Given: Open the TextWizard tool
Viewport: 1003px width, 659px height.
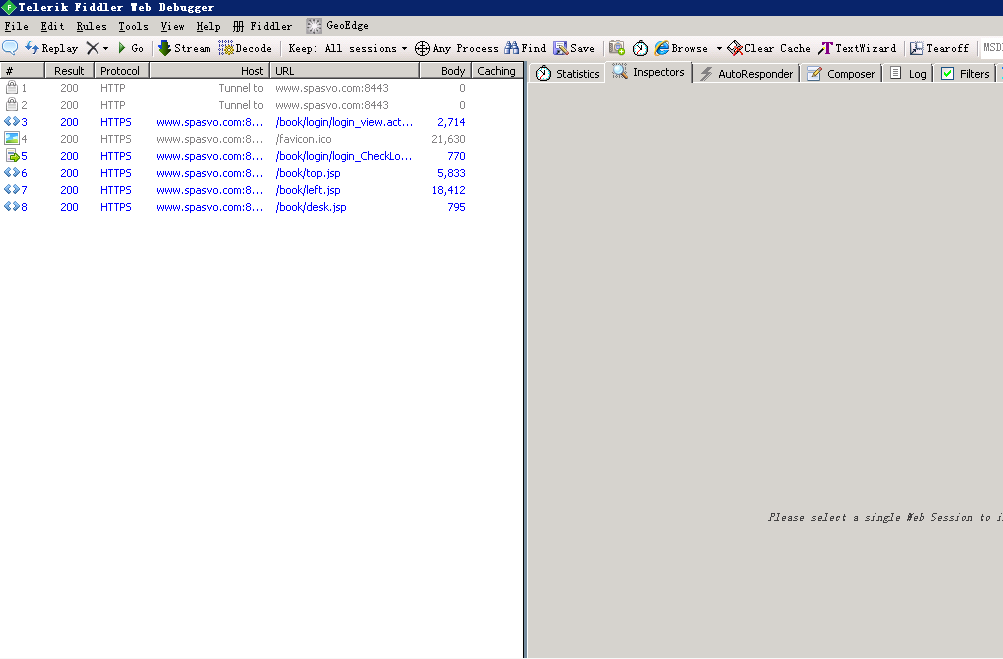Looking at the screenshot, I should [x=857, y=48].
